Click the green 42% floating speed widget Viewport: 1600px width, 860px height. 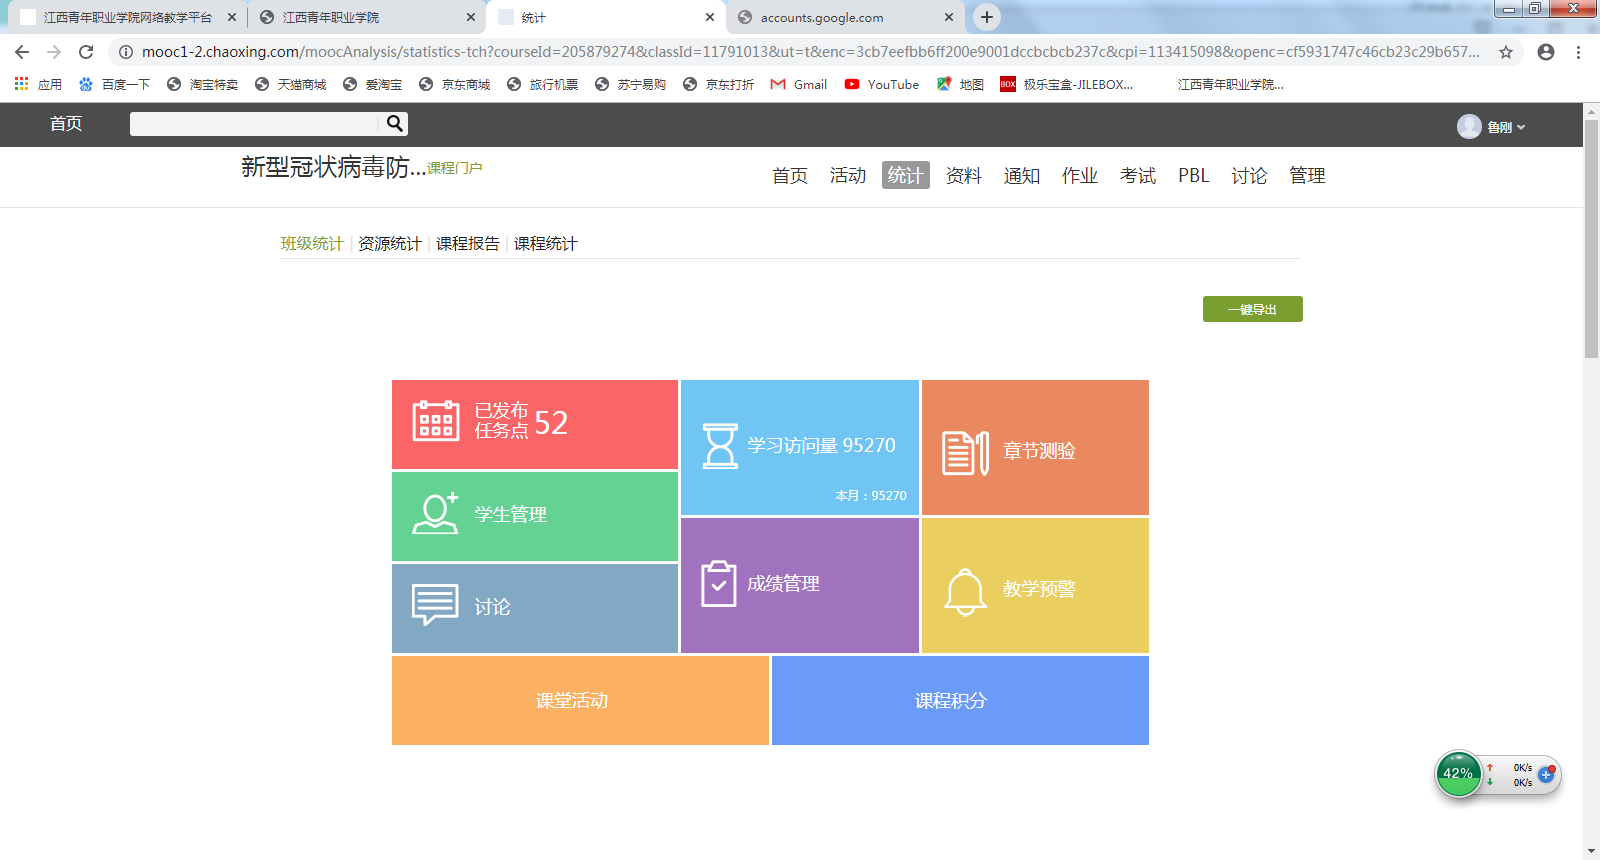tap(1458, 774)
